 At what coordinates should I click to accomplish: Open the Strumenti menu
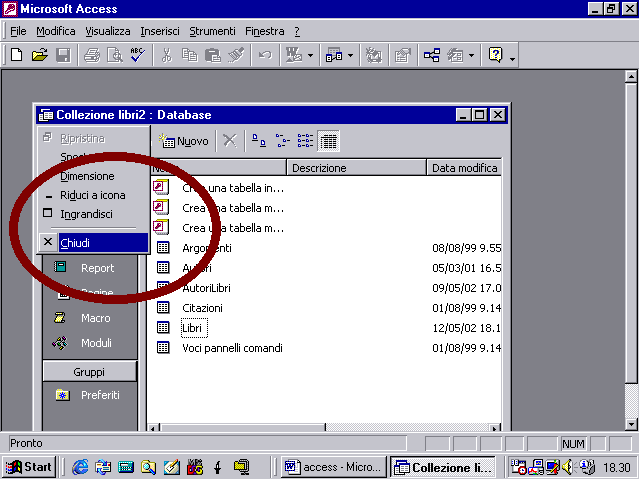pyautogui.click(x=212, y=31)
